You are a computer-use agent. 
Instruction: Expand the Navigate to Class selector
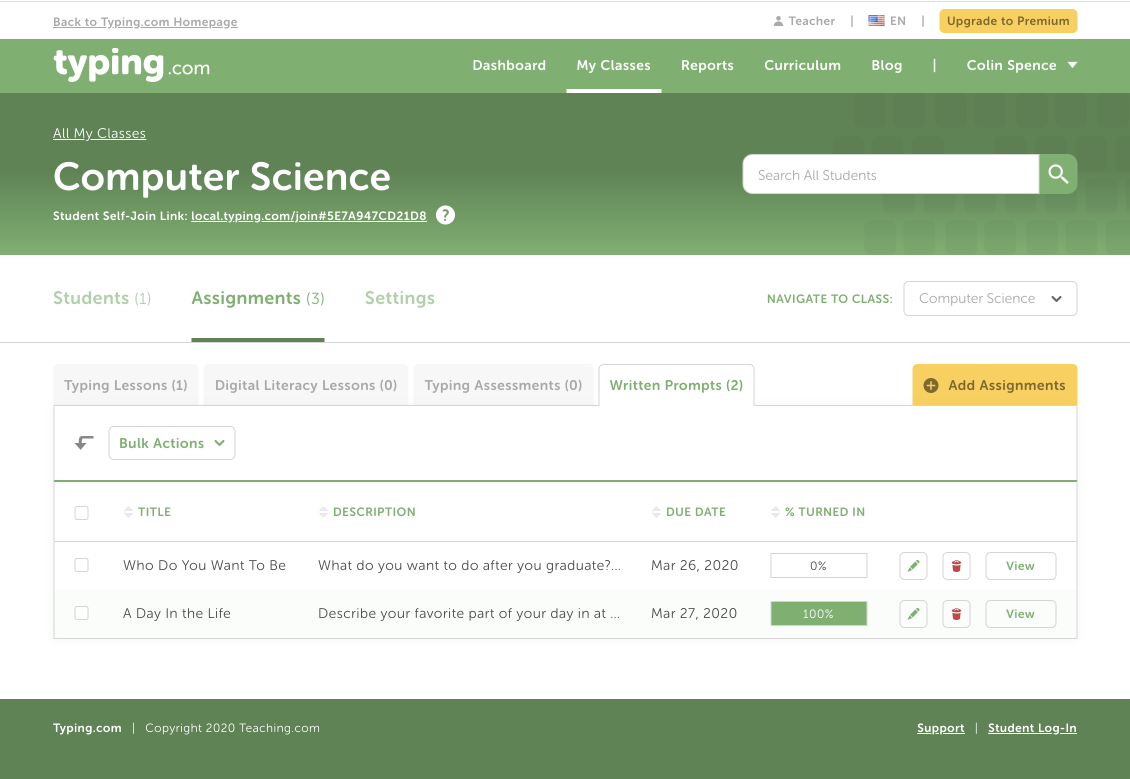989,298
